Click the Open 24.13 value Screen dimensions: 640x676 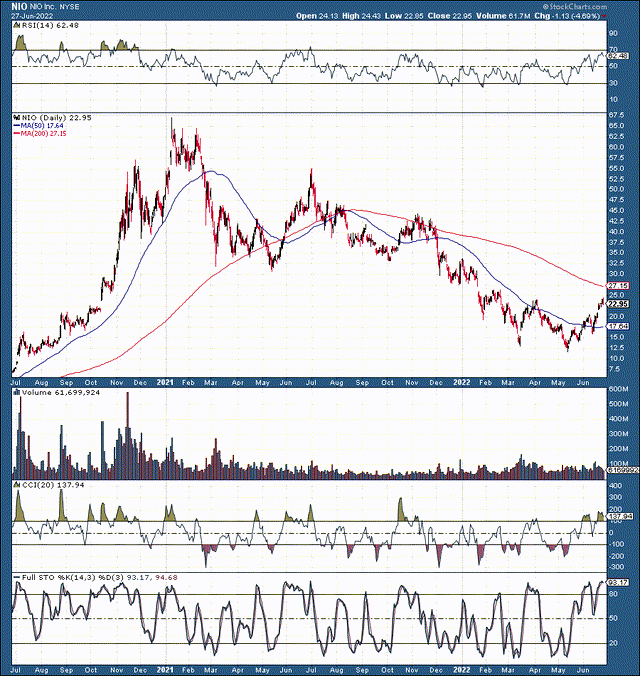(x=317, y=16)
